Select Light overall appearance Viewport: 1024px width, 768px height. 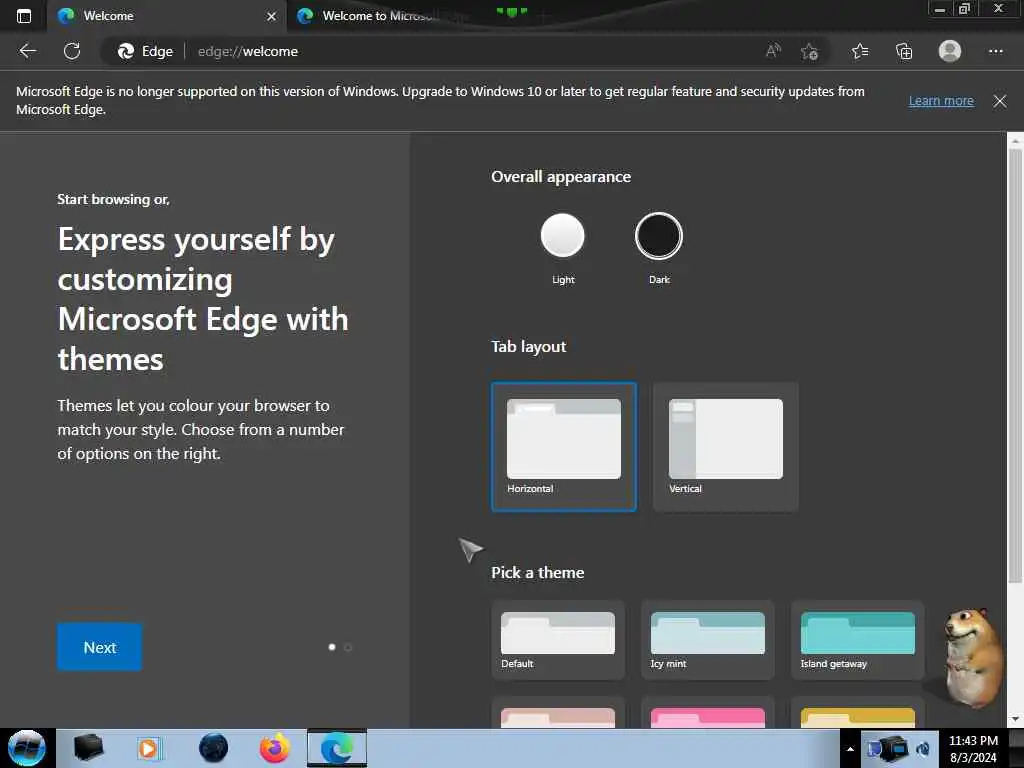562,236
